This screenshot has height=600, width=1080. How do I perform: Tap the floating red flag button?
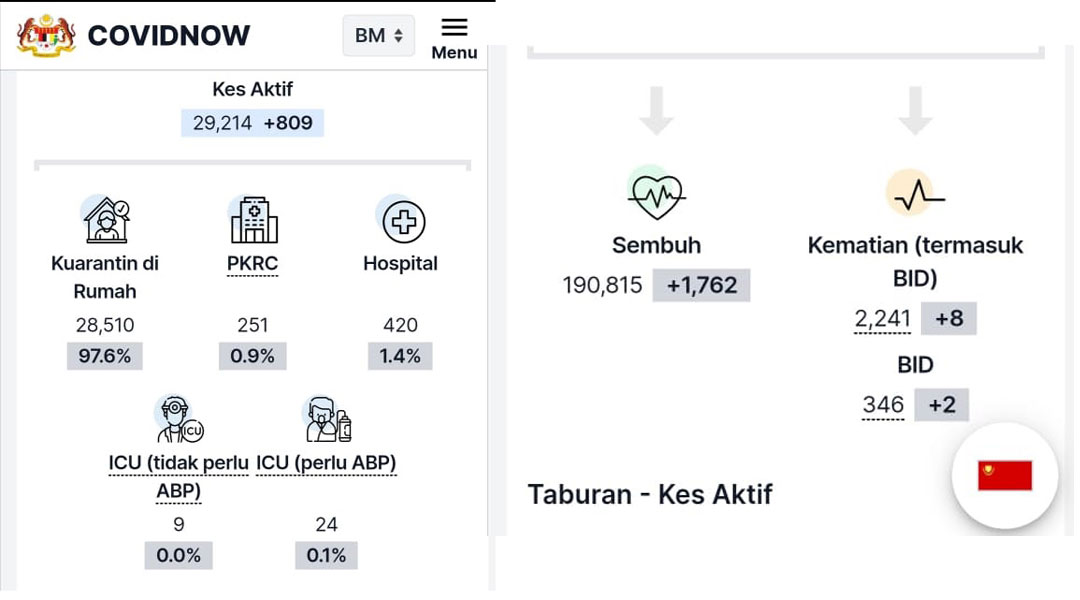click(1005, 475)
